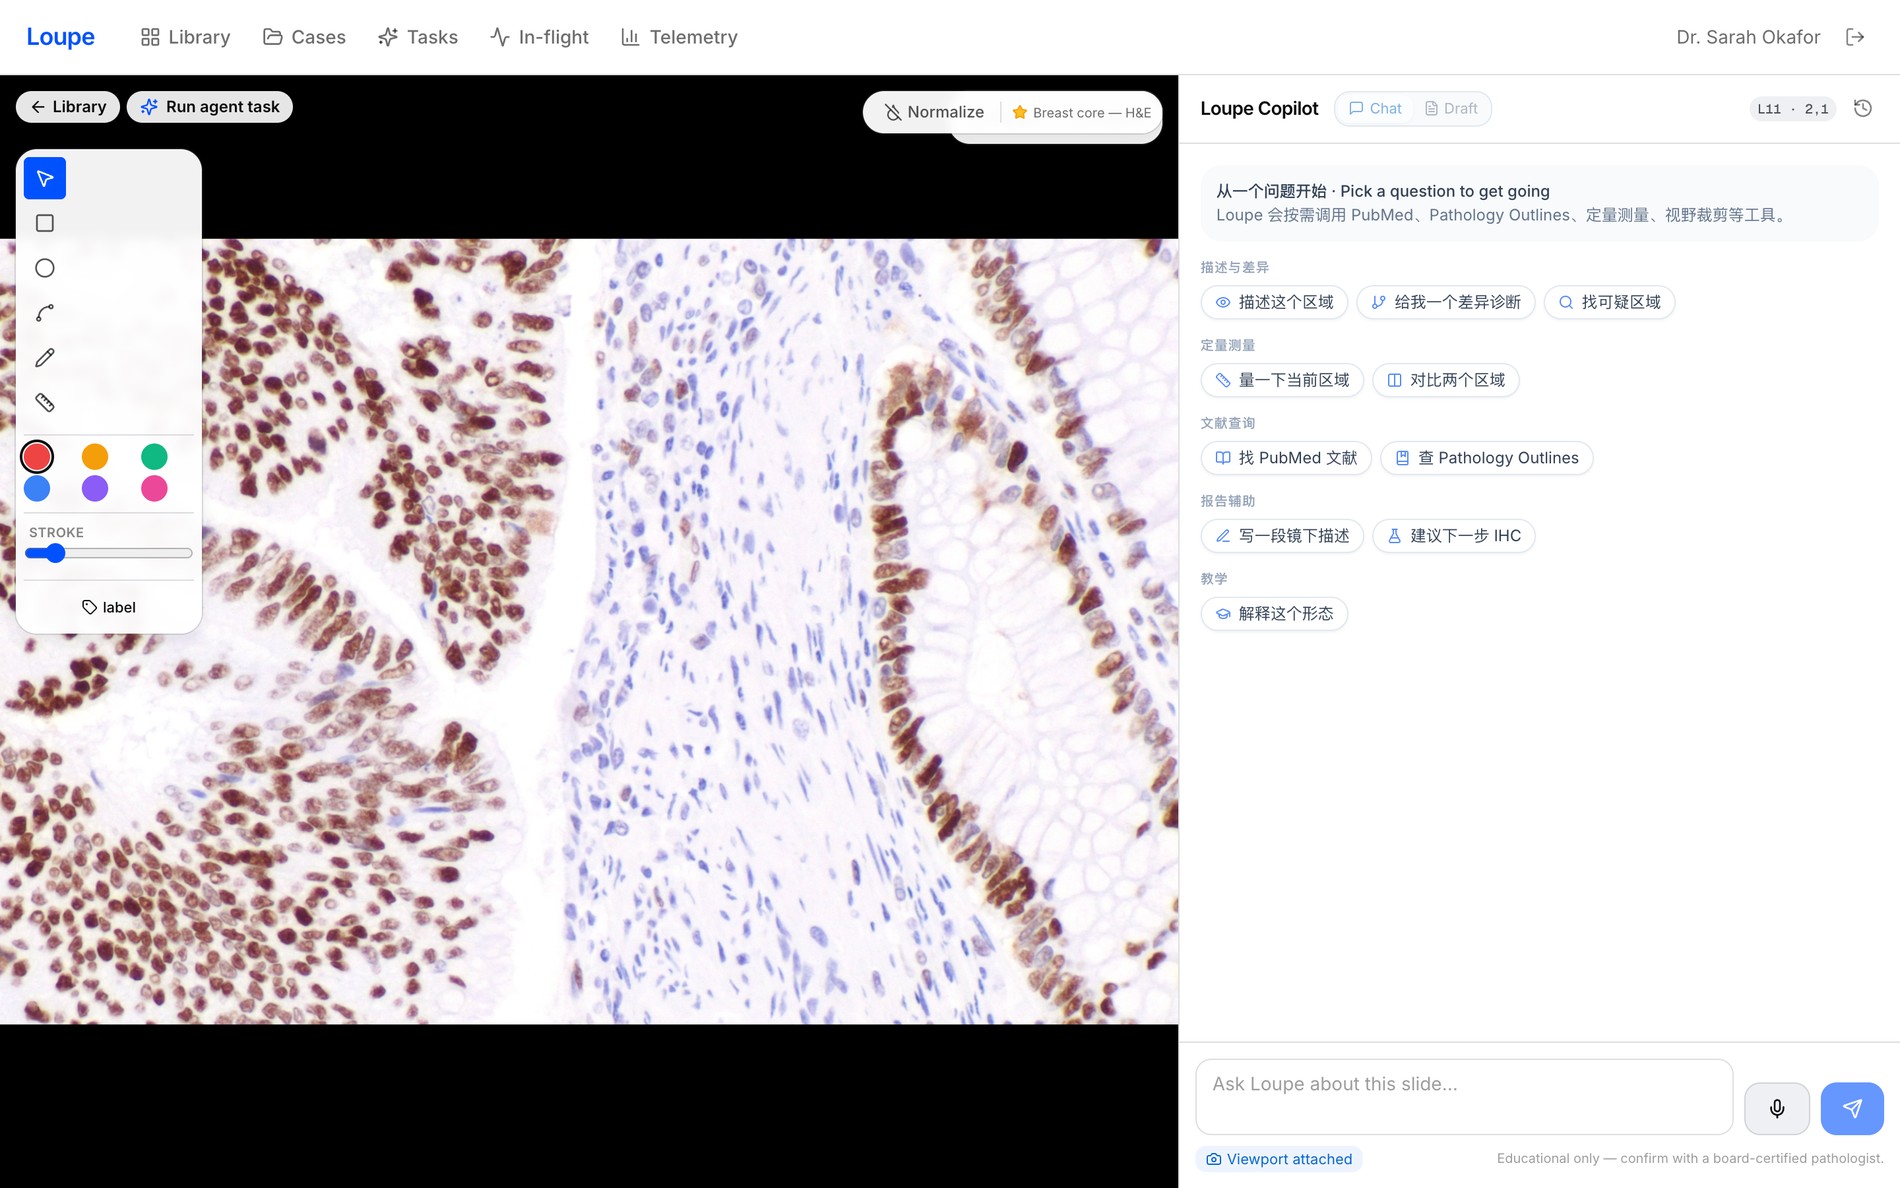1900x1188 pixels.
Task: Switch to the Draft tab
Action: pyautogui.click(x=1451, y=108)
